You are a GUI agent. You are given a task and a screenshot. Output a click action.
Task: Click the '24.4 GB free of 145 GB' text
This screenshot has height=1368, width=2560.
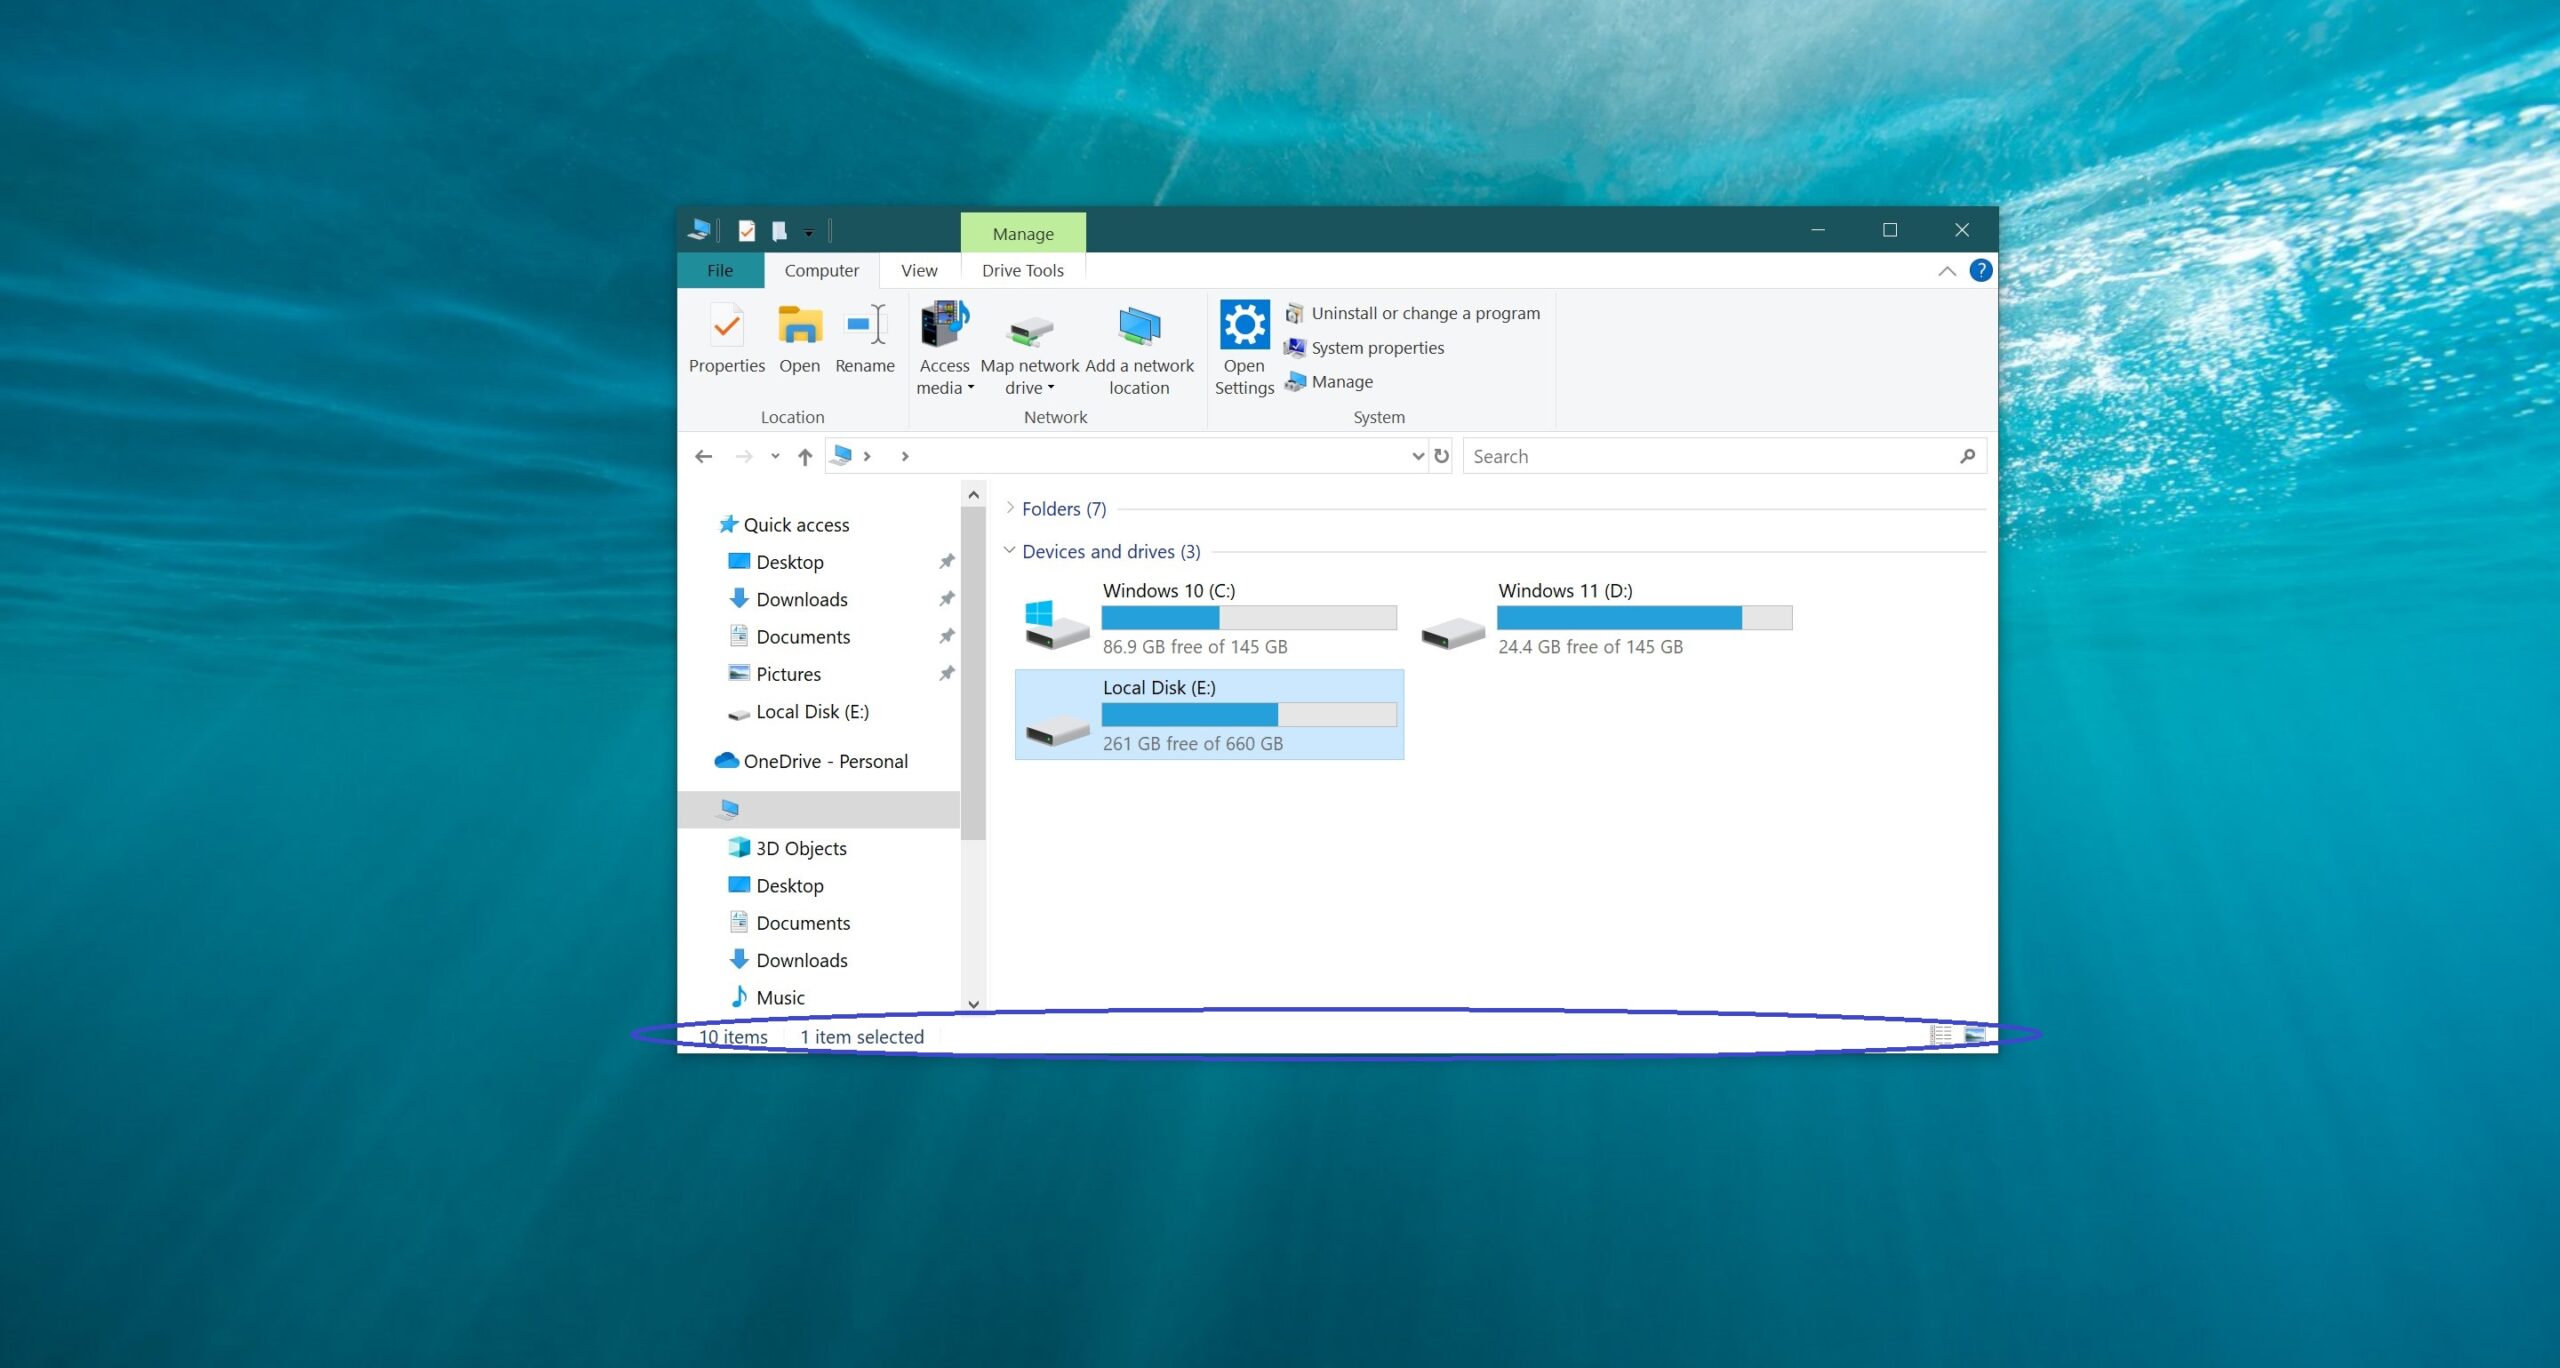[x=1590, y=647]
